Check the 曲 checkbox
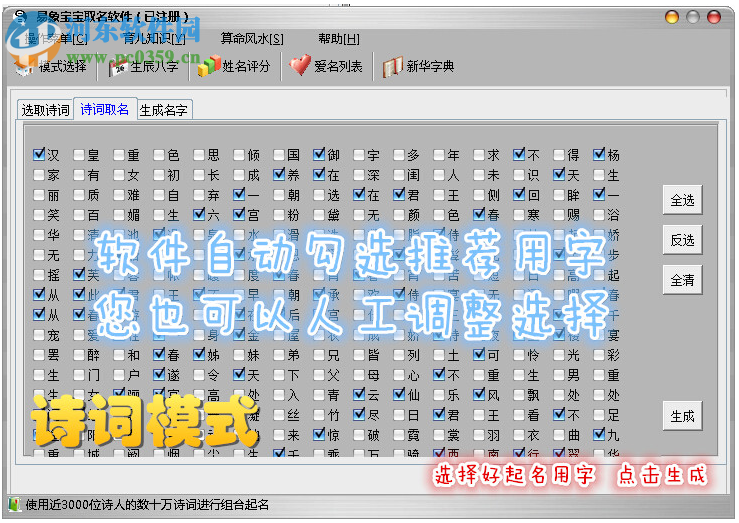Image resolution: width=739 pixels, height=523 pixels. pyautogui.click(x=559, y=435)
